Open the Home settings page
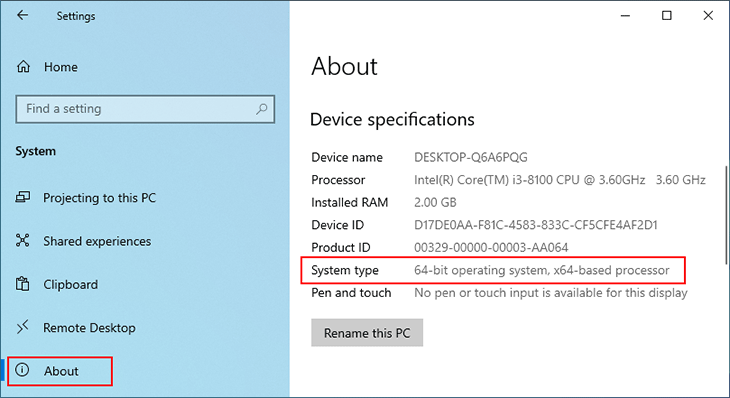This screenshot has width=730, height=398. pyautogui.click(x=61, y=67)
